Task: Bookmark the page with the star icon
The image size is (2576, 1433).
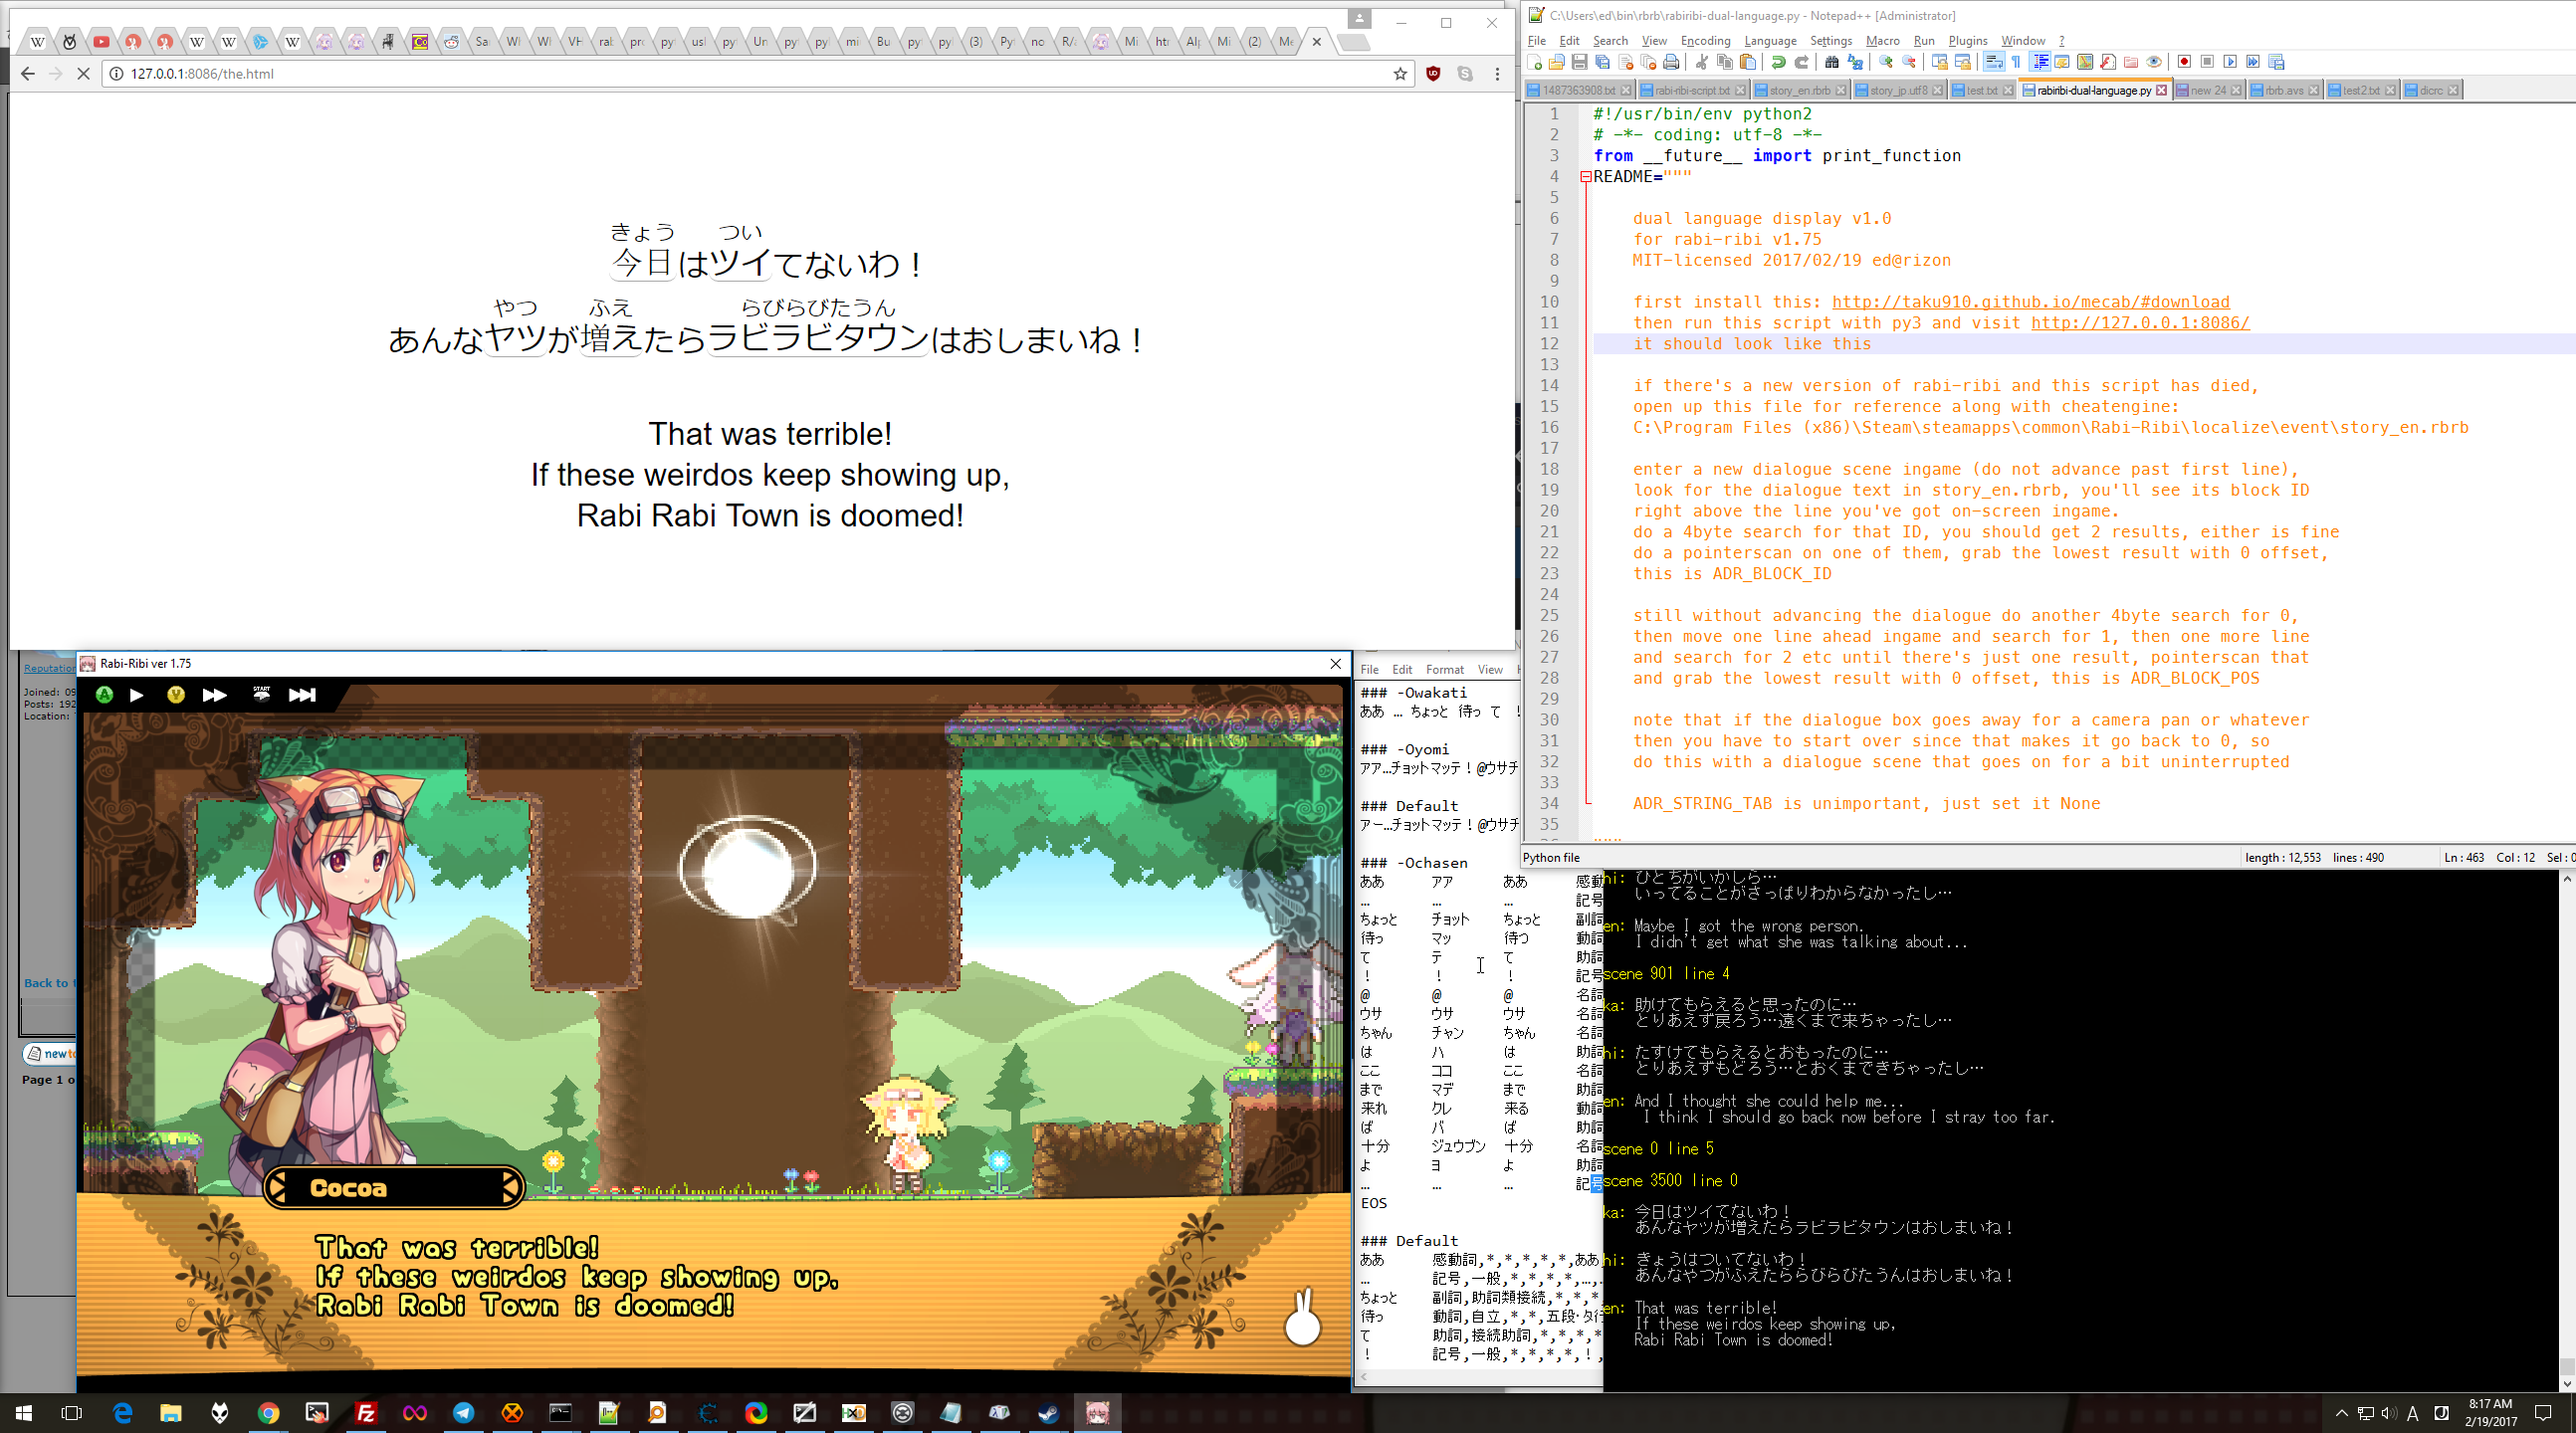Action: pyautogui.click(x=1400, y=74)
